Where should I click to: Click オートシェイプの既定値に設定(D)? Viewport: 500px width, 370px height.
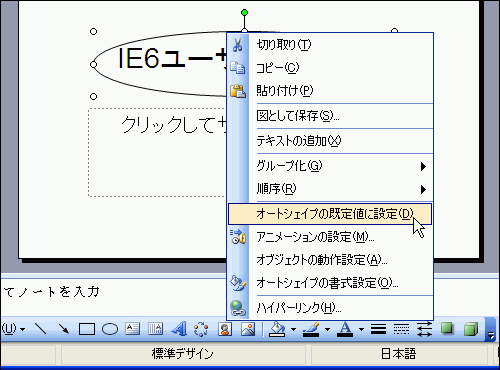tap(330, 214)
